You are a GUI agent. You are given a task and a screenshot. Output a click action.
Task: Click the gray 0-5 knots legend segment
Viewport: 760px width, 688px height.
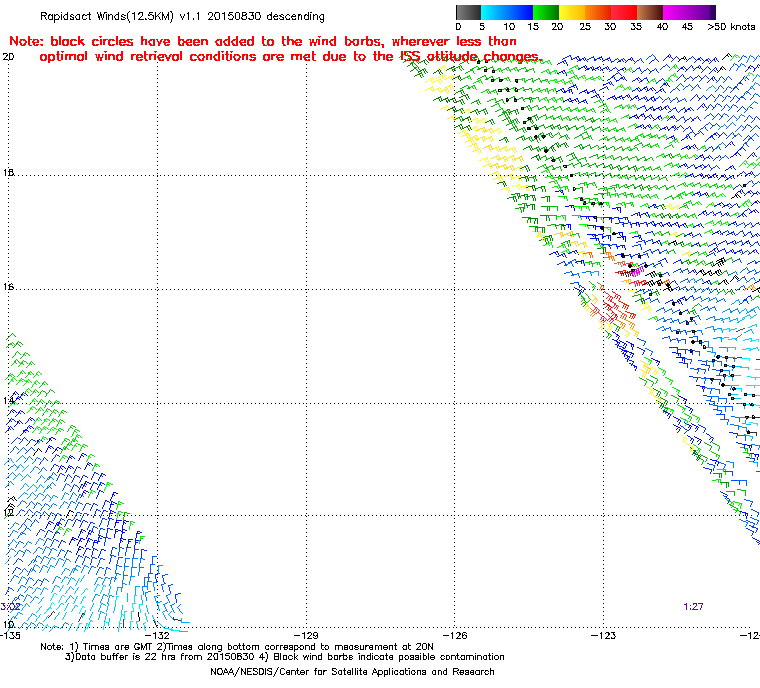click(468, 12)
